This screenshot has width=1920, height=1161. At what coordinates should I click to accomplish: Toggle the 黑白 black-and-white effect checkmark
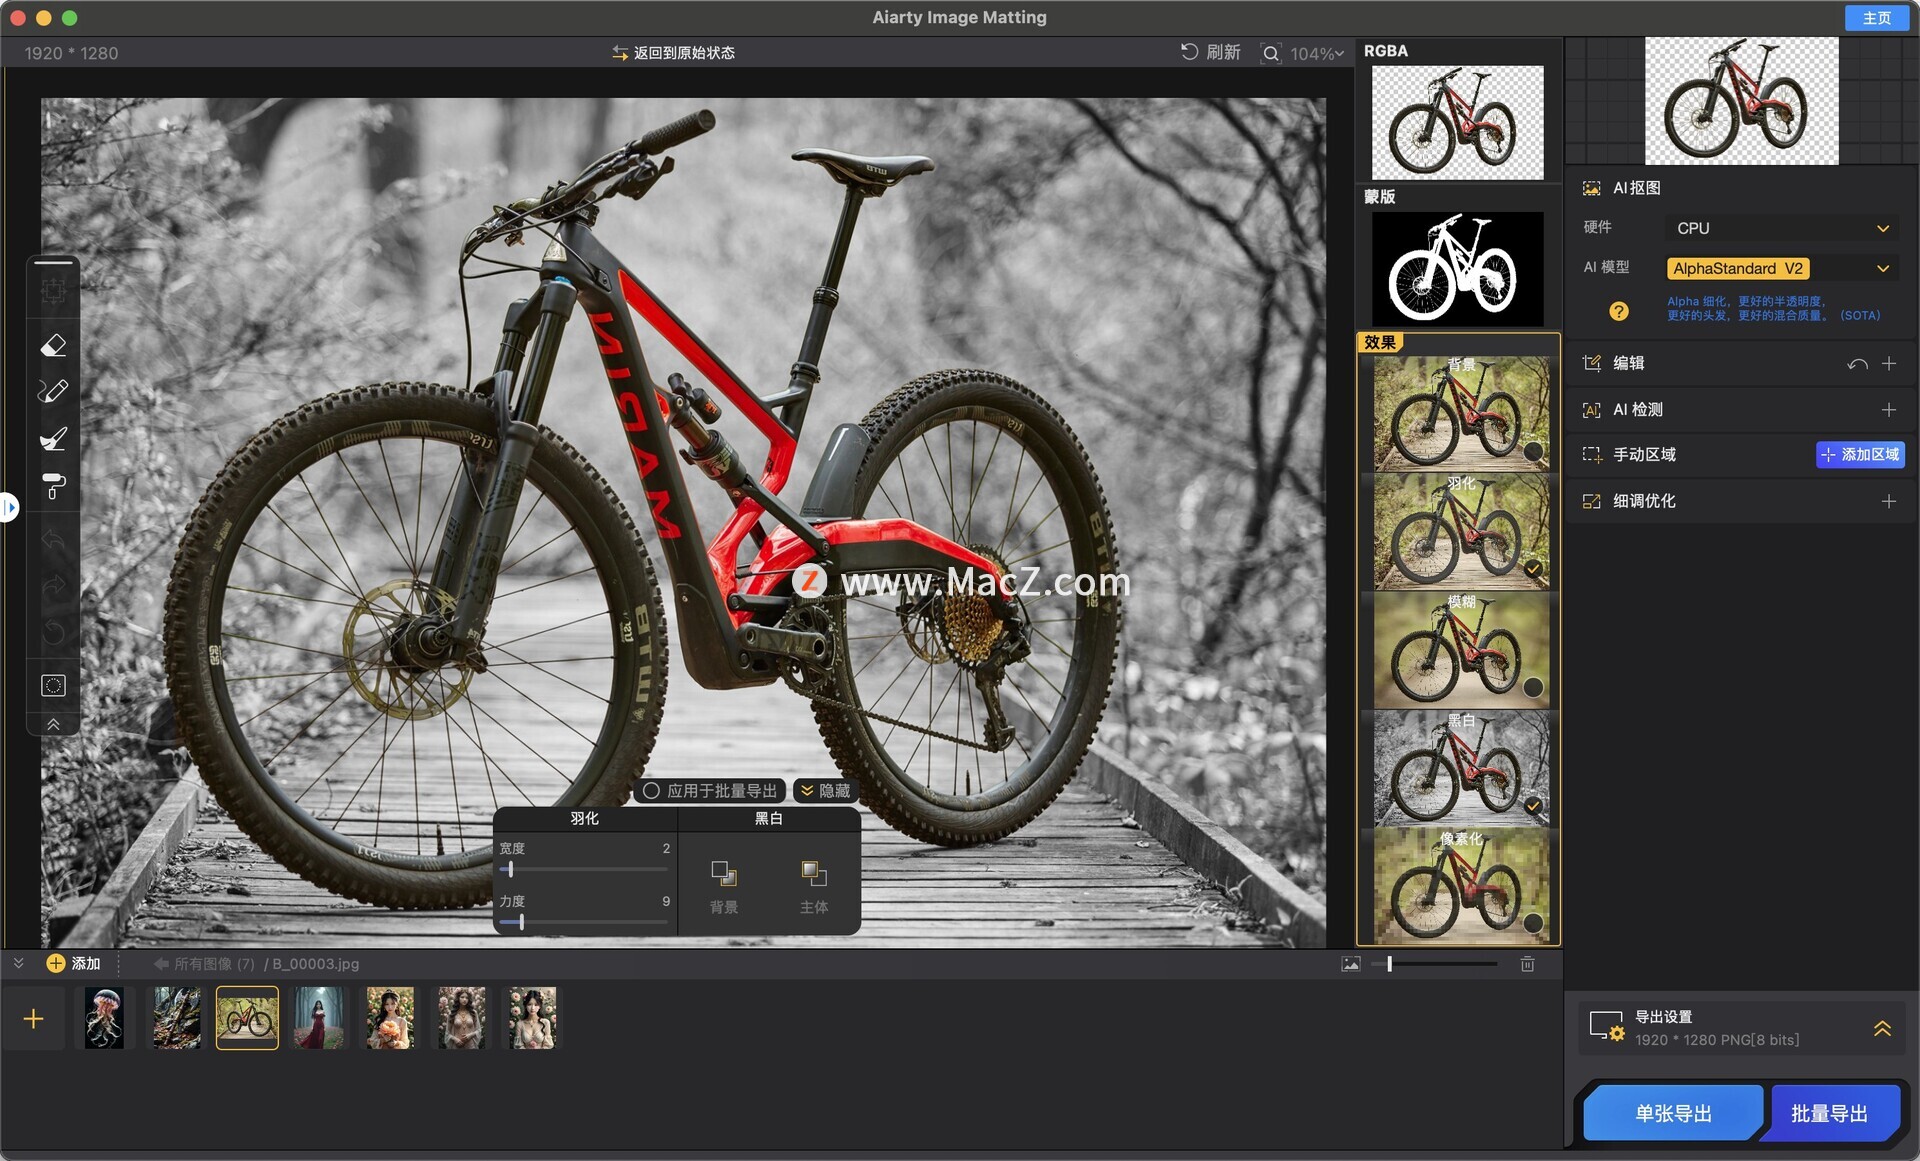coord(1532,805)
